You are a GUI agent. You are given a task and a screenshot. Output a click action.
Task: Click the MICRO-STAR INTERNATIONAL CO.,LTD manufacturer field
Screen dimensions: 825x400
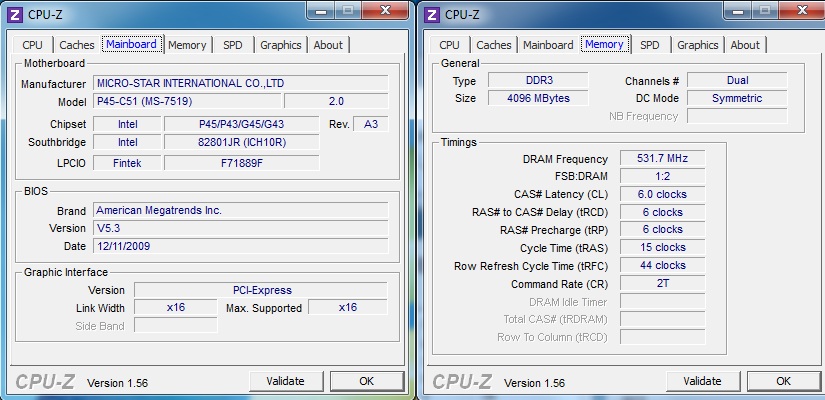tap(240, 83)
